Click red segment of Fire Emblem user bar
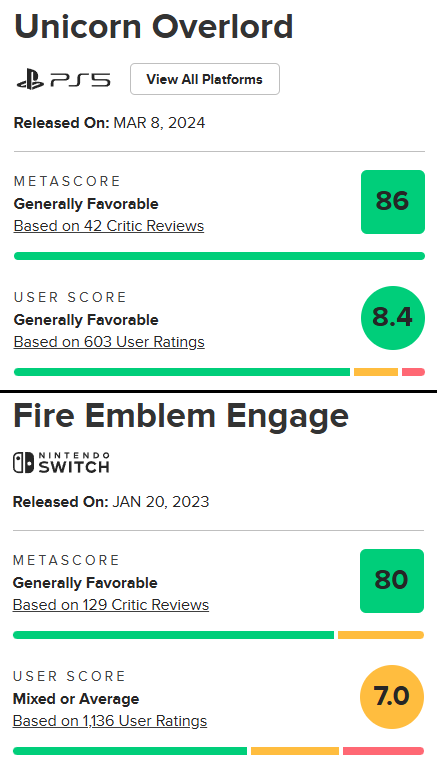Image resolution: width=437 pixels, height=761 pixels. click(x=384, y=751)
